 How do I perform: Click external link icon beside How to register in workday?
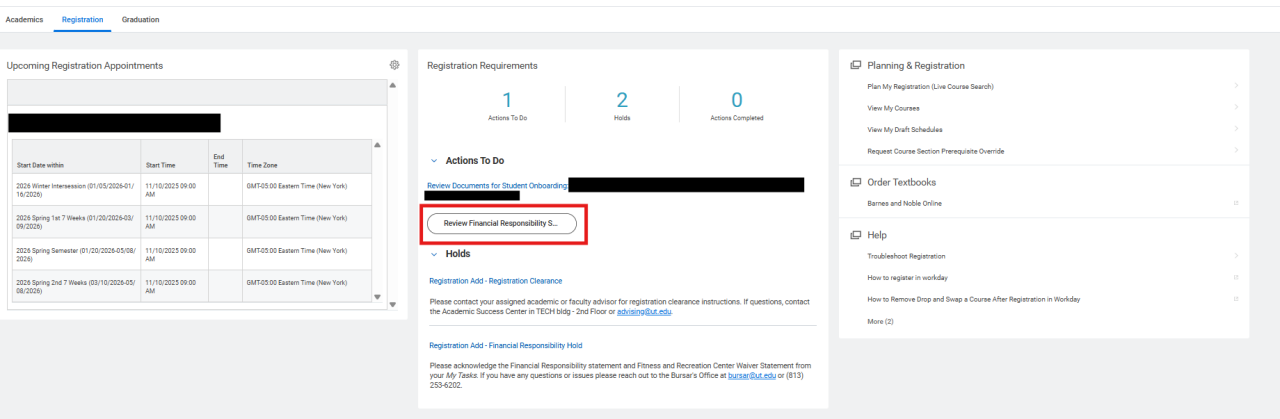[x=1236, y=278]
